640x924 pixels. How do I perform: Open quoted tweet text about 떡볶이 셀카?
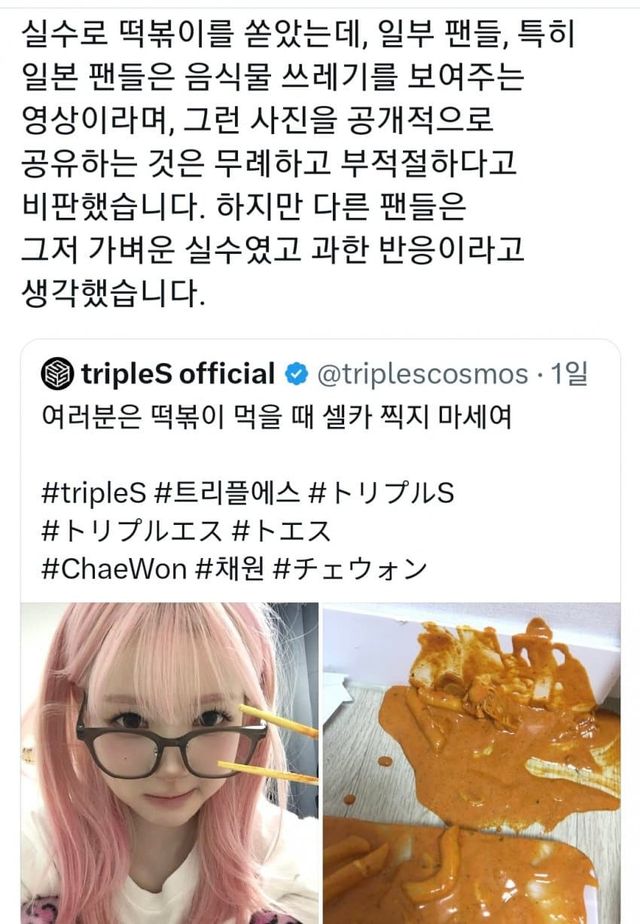click(x=277, y=417)
